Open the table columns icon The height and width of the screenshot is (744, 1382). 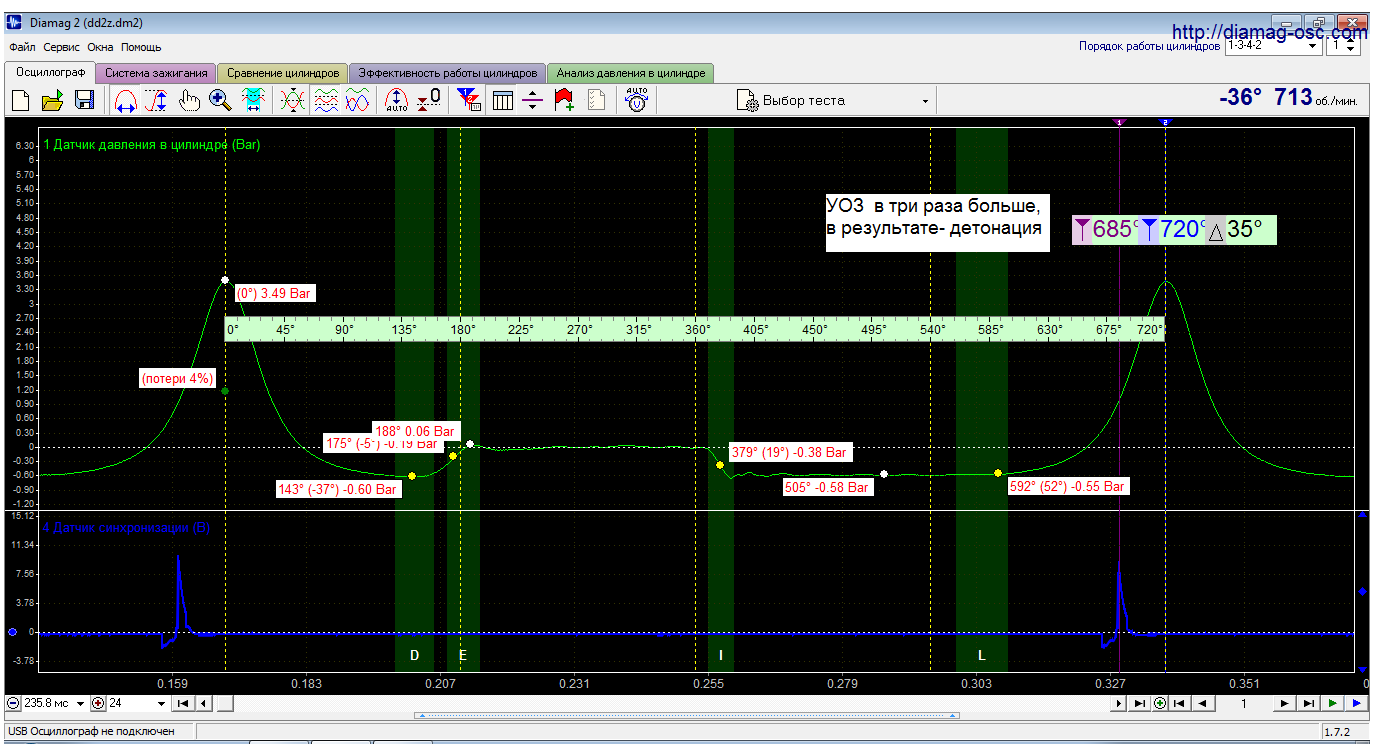[503, 100]
